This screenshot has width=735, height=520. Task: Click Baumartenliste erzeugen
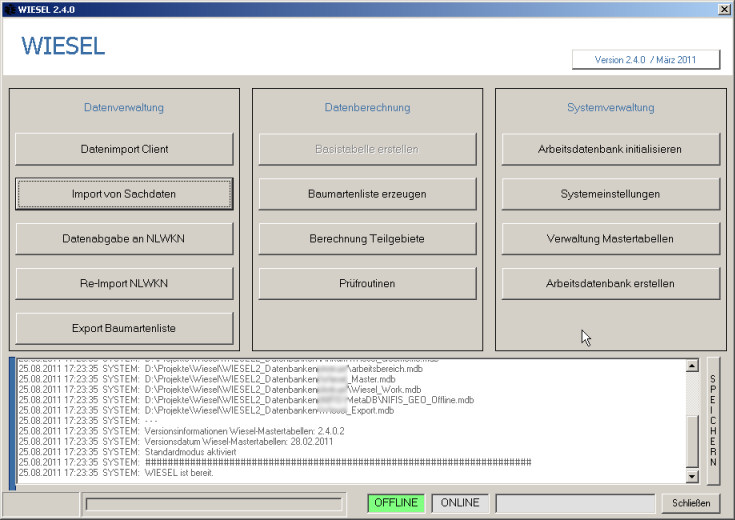click(367, 194)
